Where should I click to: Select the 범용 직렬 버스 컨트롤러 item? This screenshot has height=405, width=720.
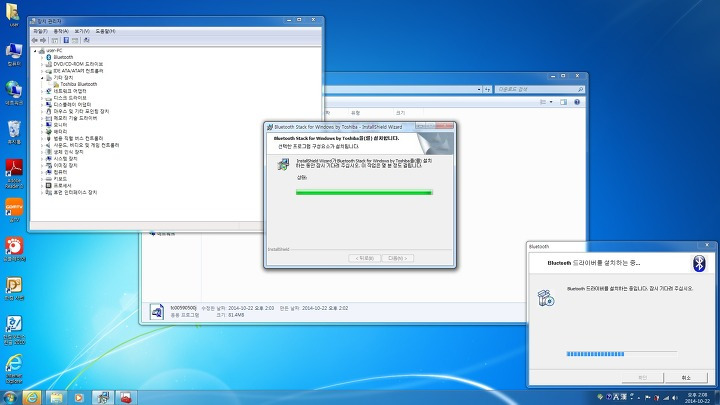click(x=78, y=138)
